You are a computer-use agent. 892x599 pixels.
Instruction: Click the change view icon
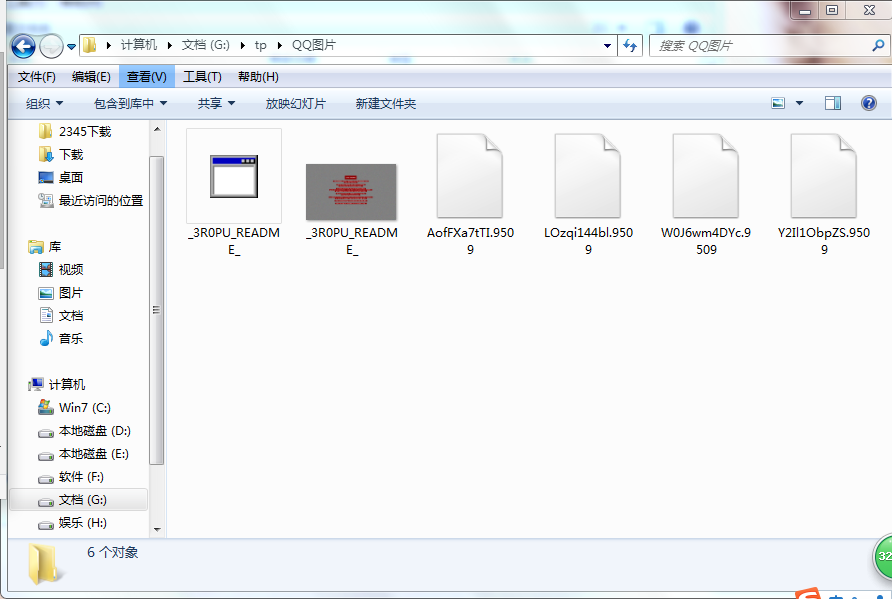pos(778,103)
